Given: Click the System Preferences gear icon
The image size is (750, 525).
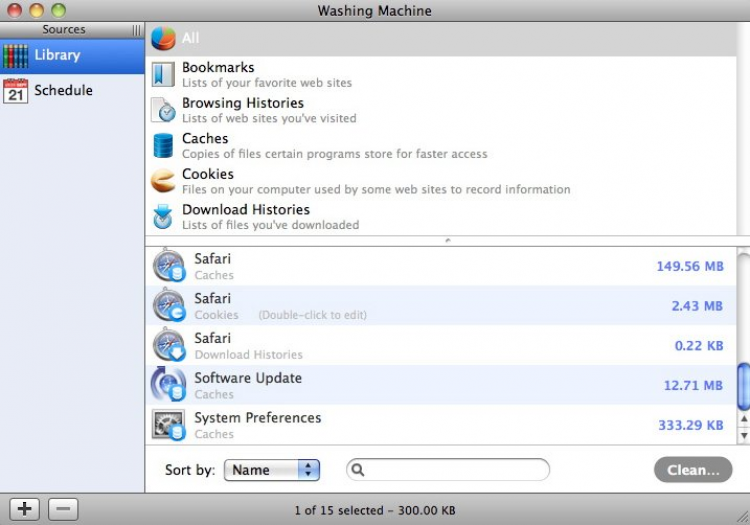Looking at the screenshot, I should (x=168, y=425).
